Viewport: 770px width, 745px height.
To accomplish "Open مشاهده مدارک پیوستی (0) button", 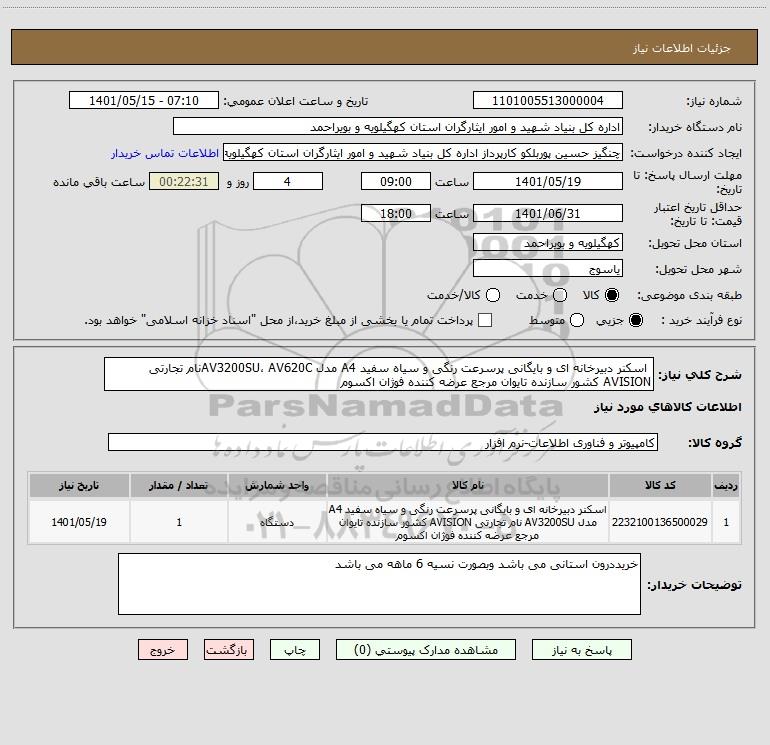I will [x=426, y=650].
